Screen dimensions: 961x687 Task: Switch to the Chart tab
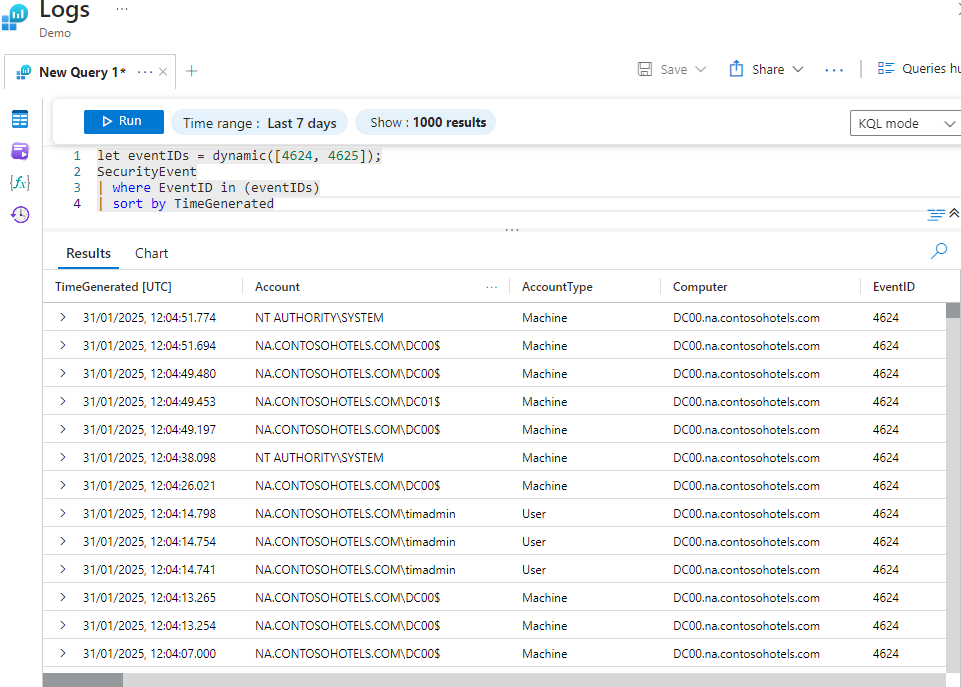(x=151, y=254)
